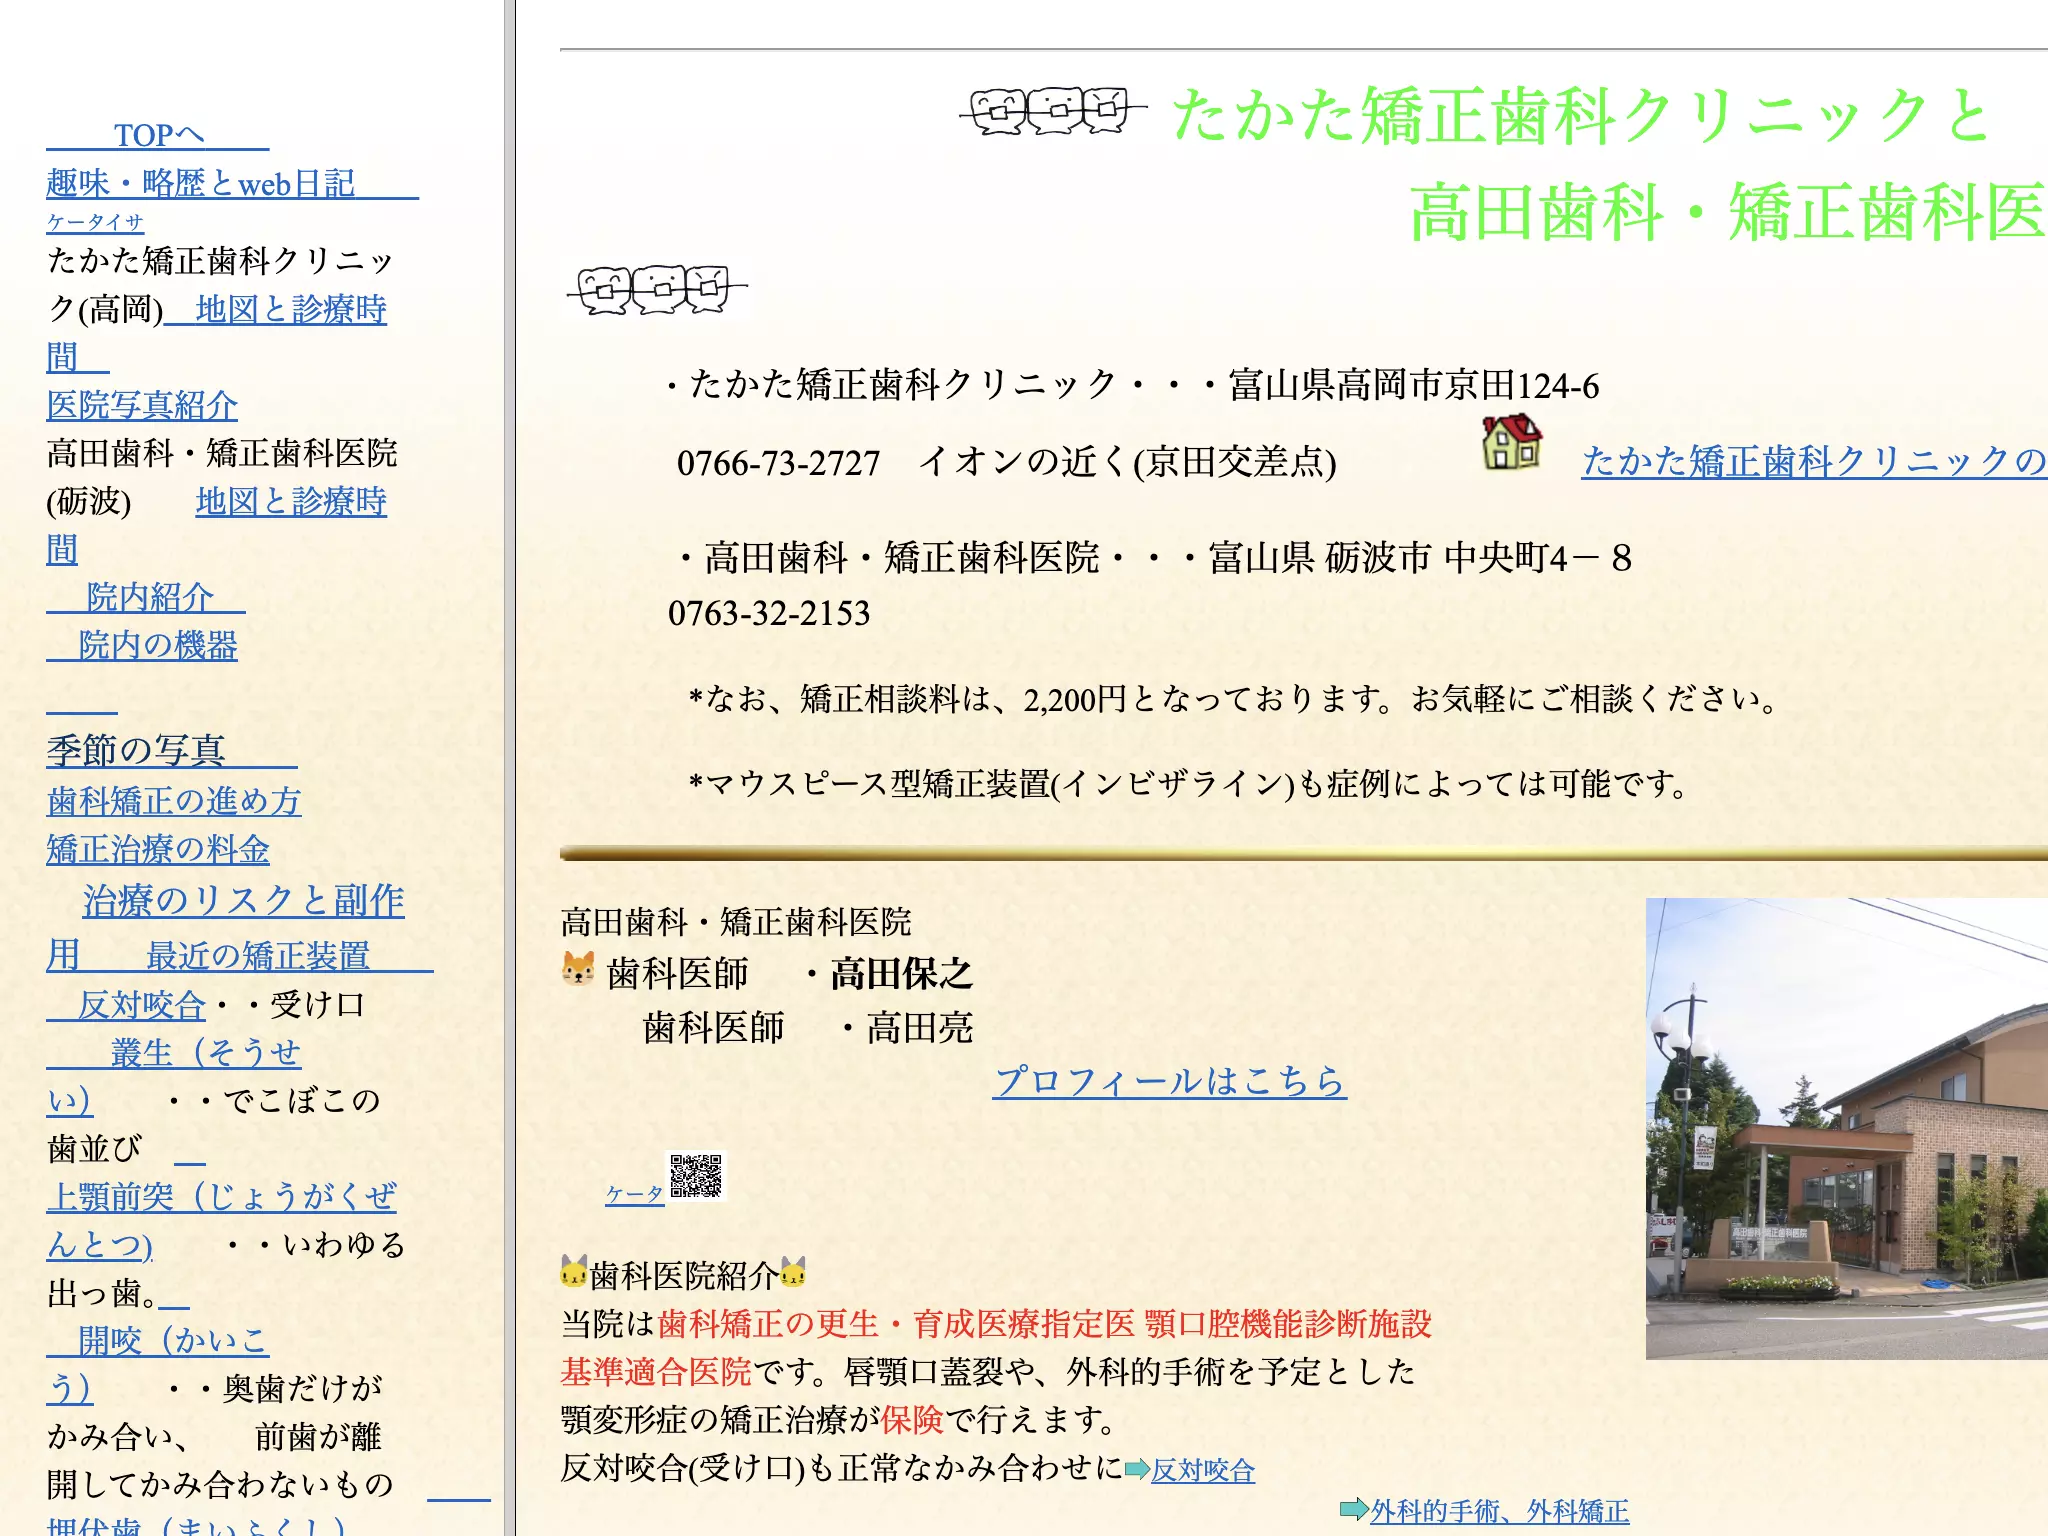This screenshot has width=2048, height=1536.
Task: Open 歯科矯正の進め方 link
Action: tap(174, 801)
